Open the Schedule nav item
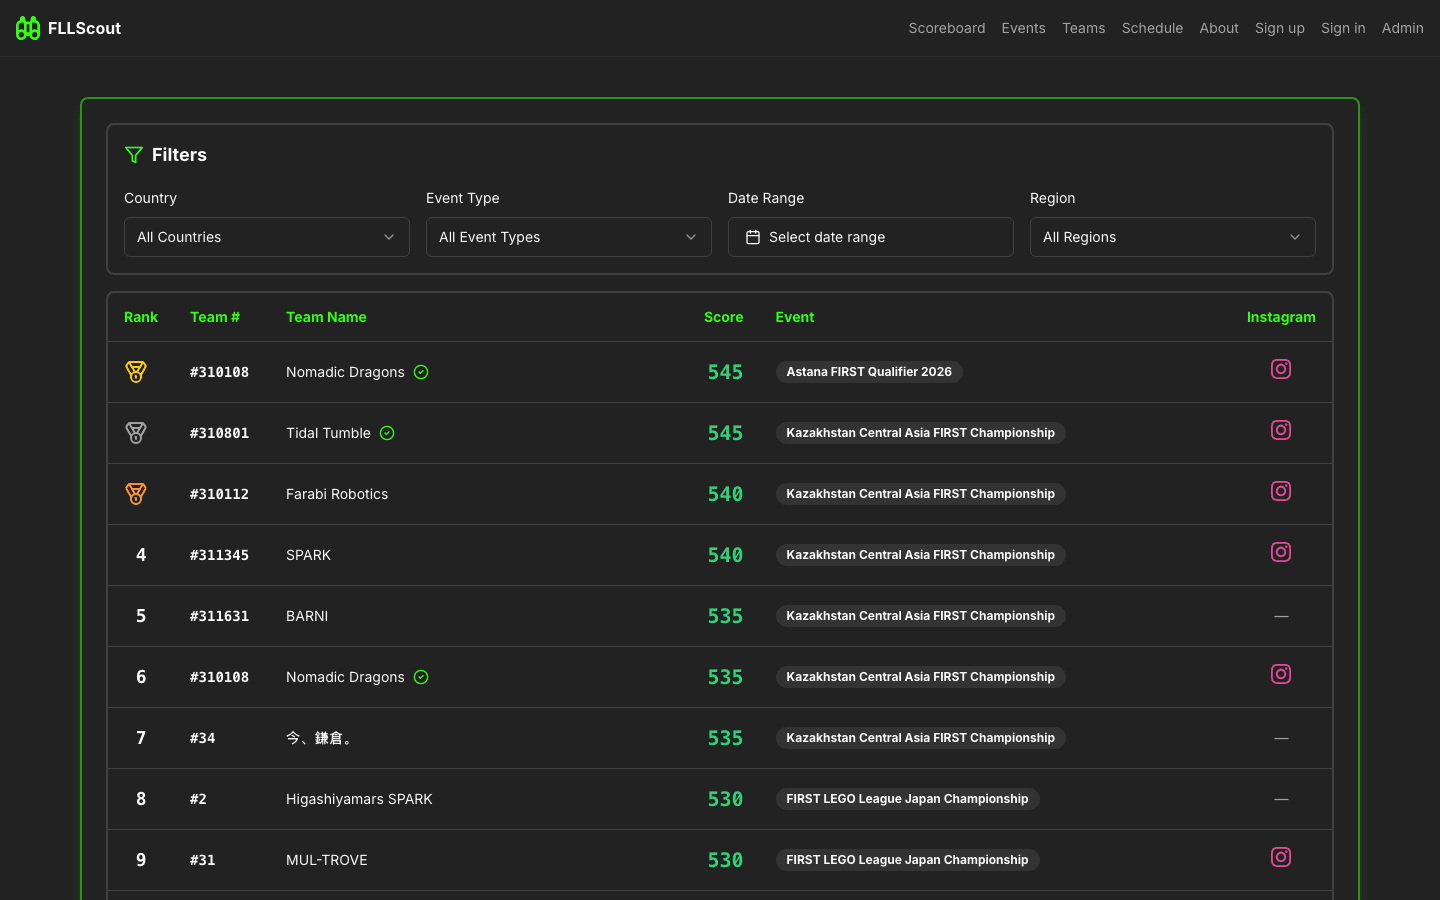The image size is (1440, 900). pyautogui.click(x=1152, y=28)
